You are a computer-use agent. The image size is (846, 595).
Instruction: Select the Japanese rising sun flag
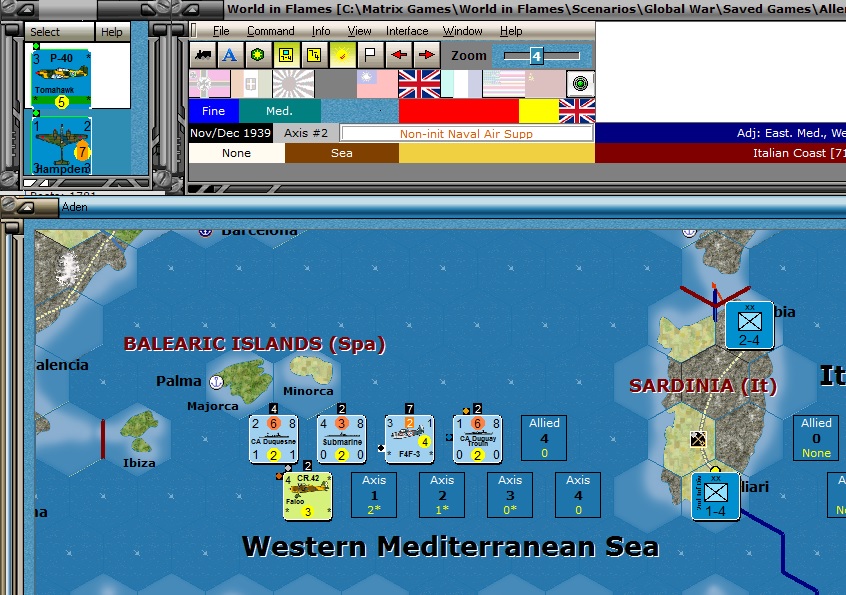coord(294,84)
